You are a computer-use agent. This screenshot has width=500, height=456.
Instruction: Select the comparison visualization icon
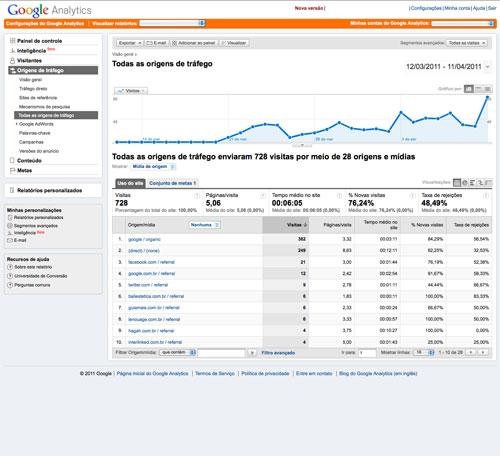[x=480, y=183]
